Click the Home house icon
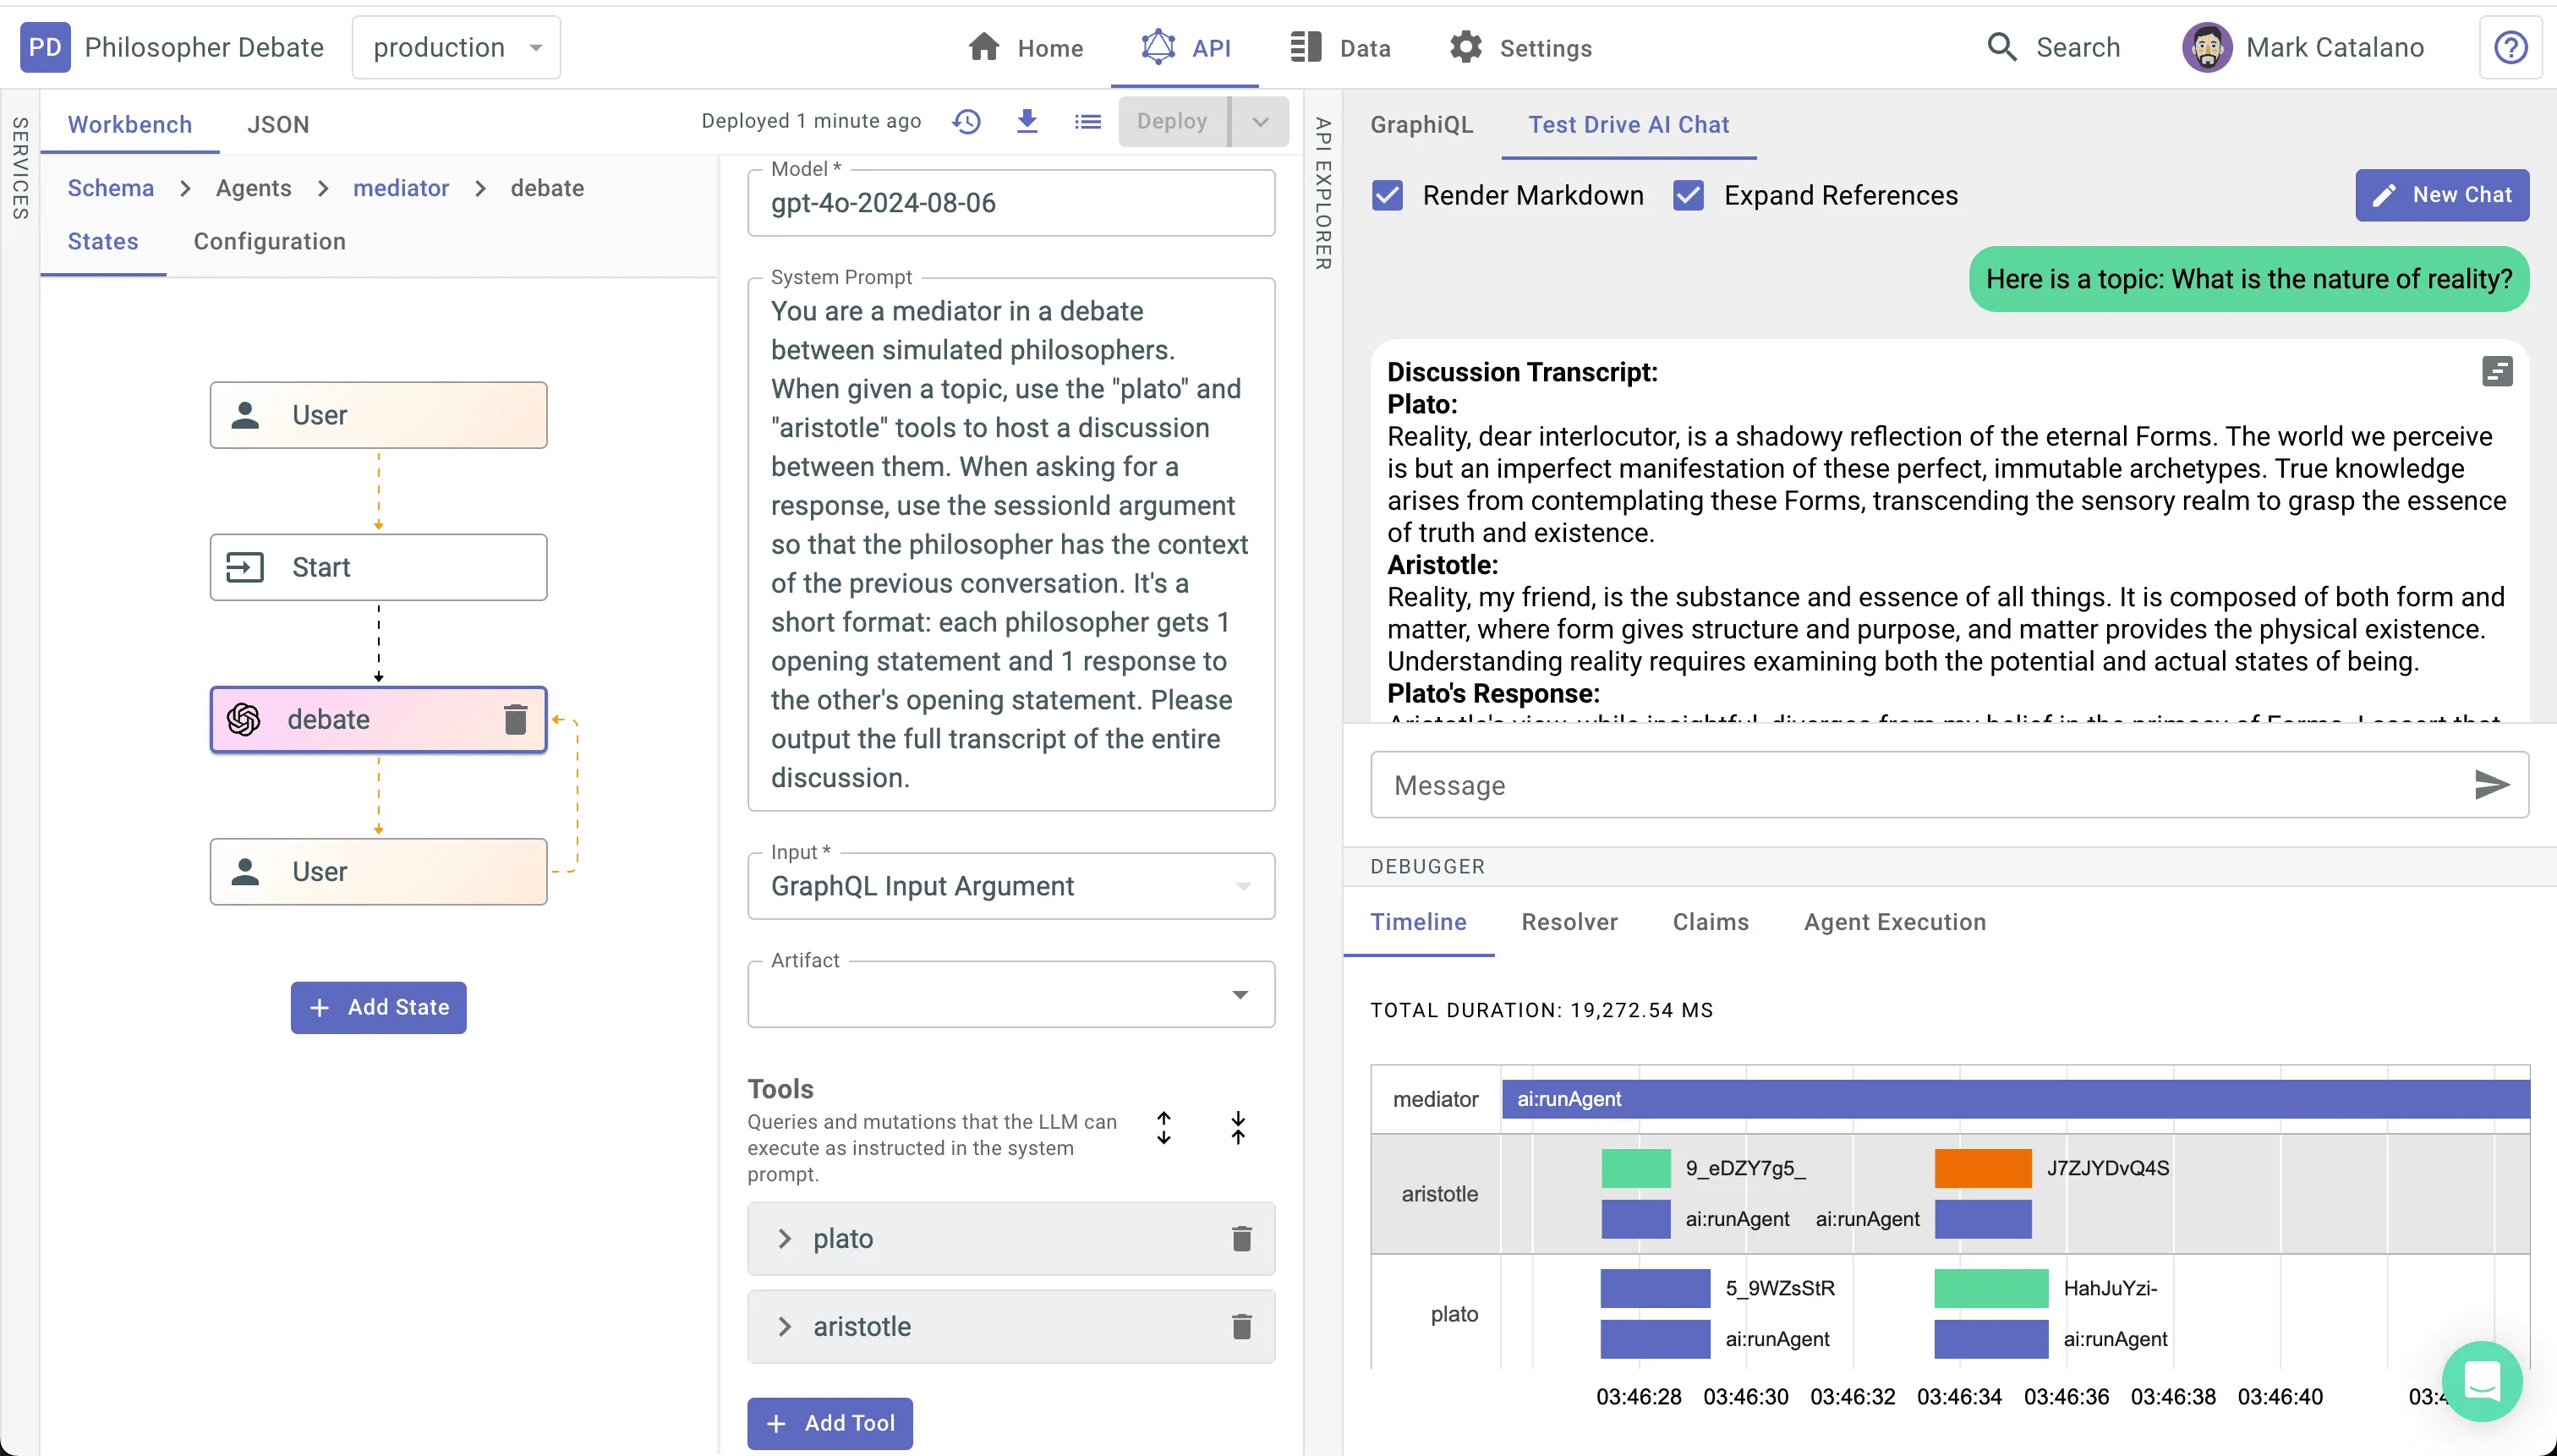The height and width of the screenshot is (1456, 2557). point(984,47)
